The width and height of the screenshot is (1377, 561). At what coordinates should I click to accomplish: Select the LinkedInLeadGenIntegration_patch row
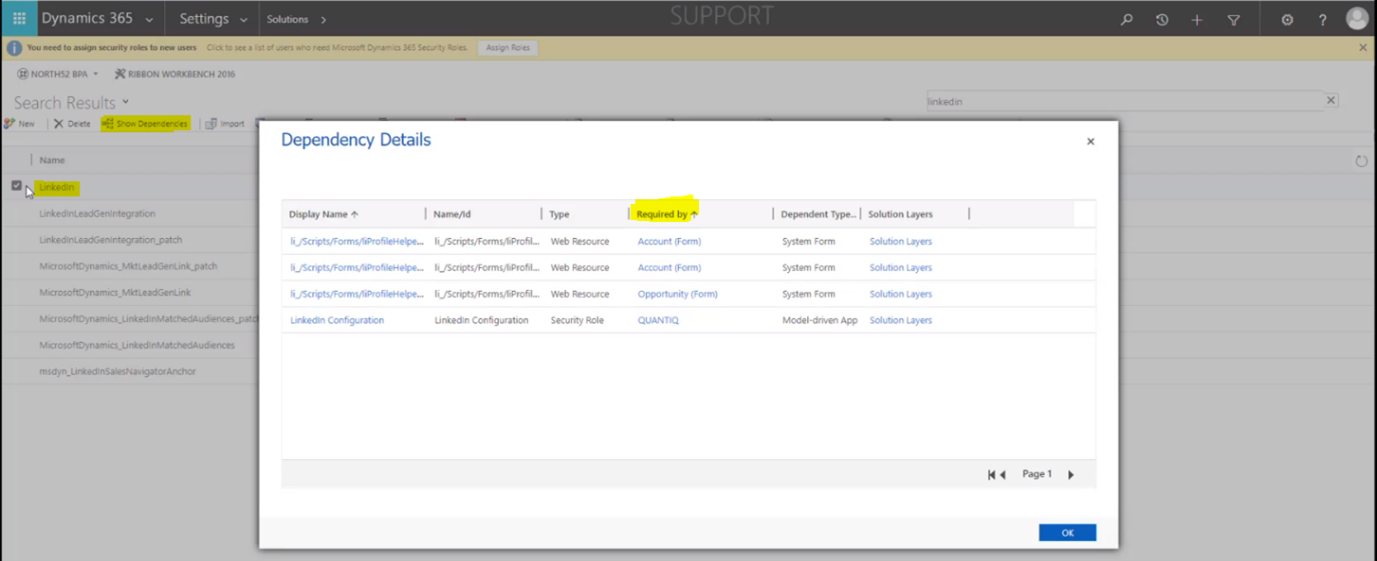click(x=110, y=240)
